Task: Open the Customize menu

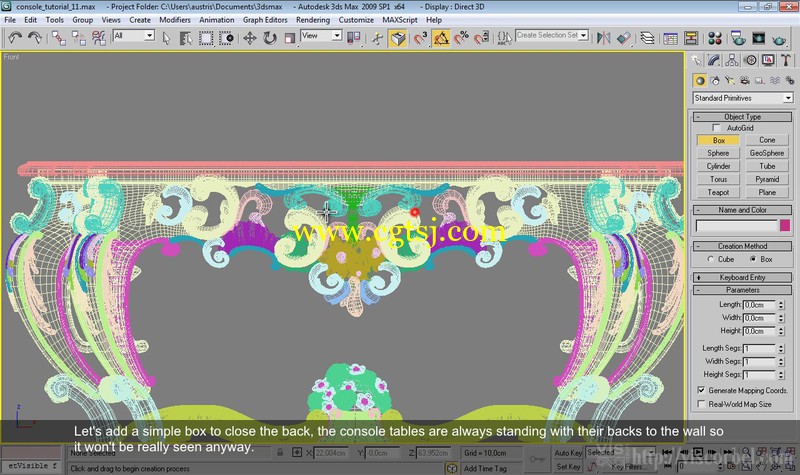Action: click(x=356, y=20)
